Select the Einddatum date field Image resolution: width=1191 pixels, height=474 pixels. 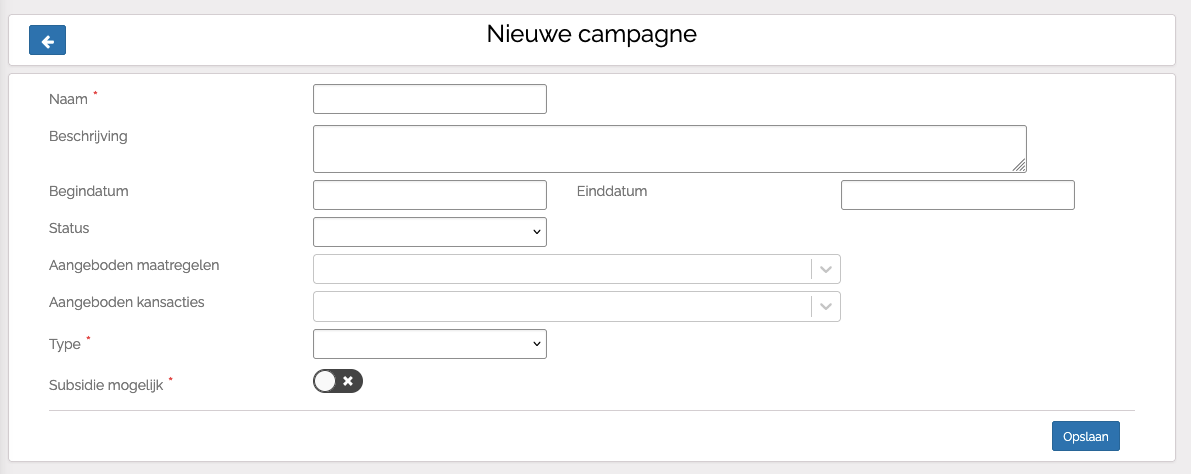957,195
